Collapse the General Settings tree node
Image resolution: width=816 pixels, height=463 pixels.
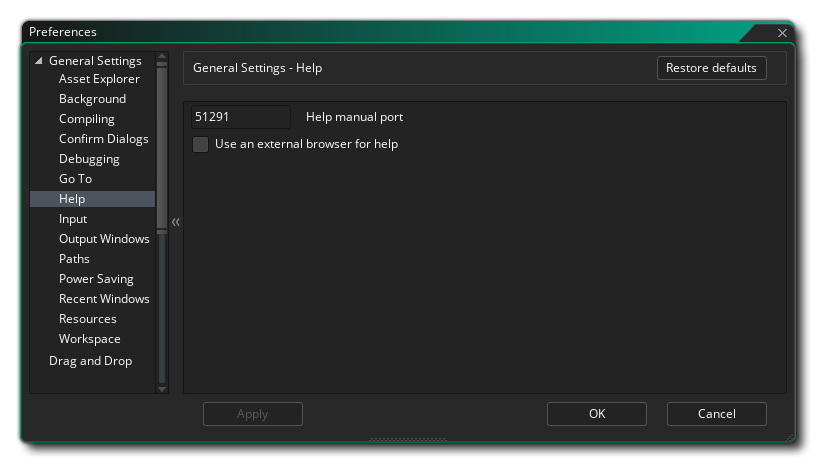pyautogui.click(x=39, y=61)
